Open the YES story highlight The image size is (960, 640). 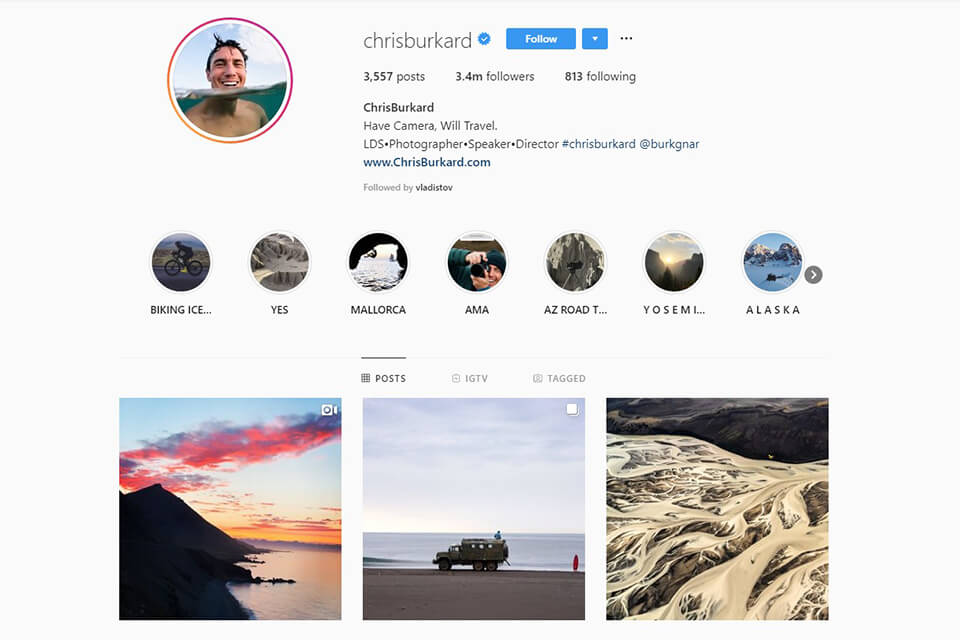[280, 263]
